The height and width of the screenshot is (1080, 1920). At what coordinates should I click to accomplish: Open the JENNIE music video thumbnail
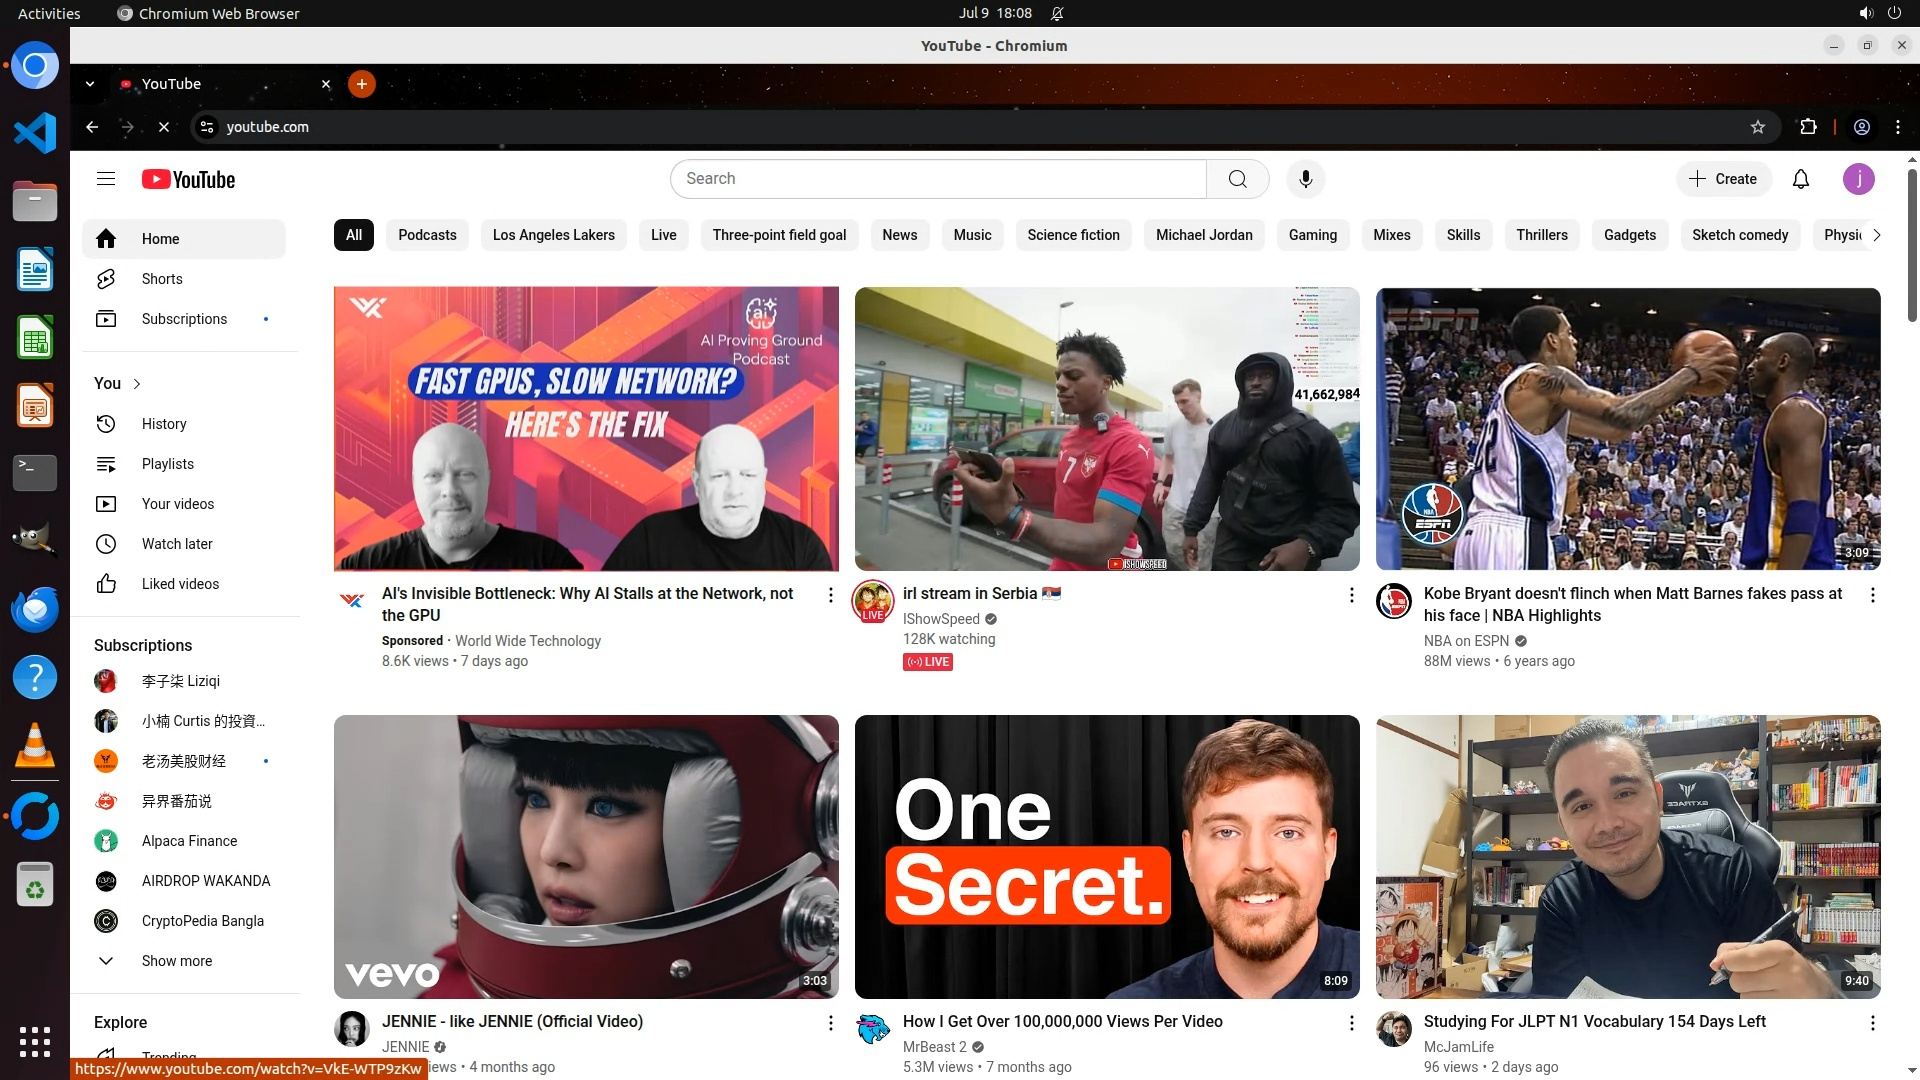pyautogui.click(x=586, y=856)
